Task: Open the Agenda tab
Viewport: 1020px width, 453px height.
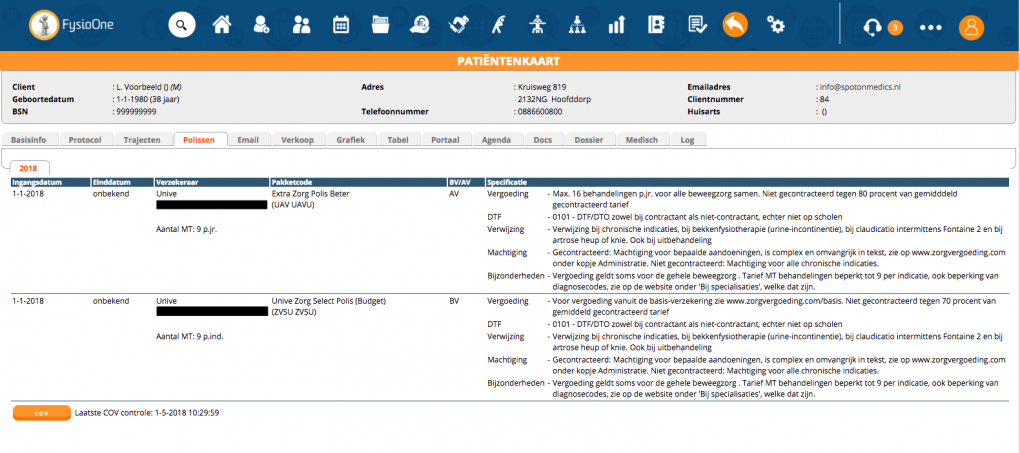Action: pos(496,140)
